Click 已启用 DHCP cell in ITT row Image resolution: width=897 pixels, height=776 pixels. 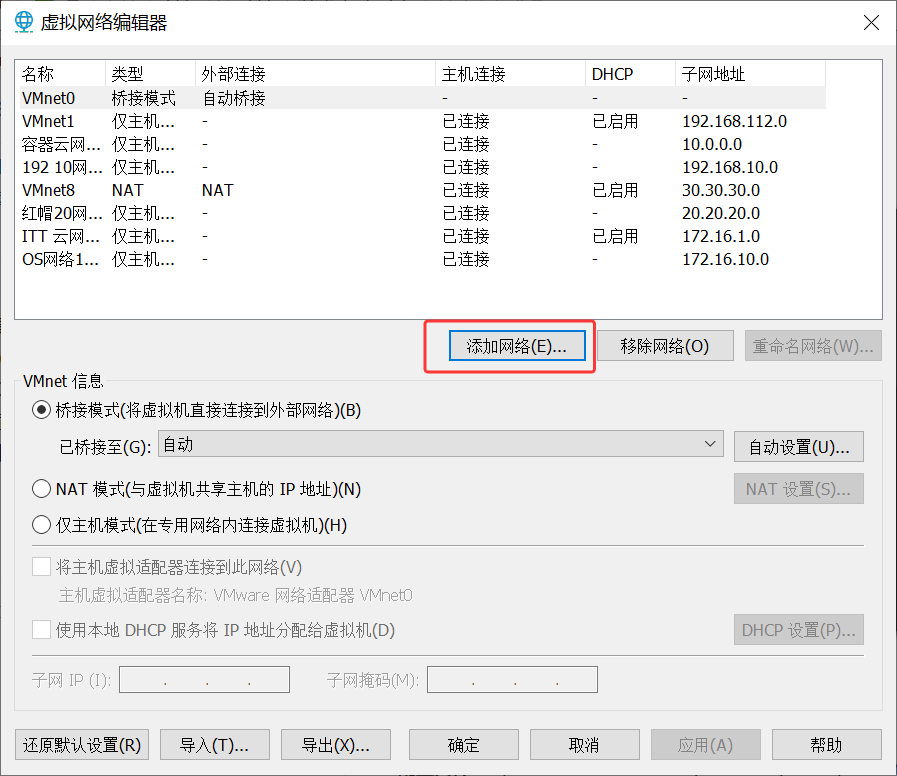[x=615, y=236]
